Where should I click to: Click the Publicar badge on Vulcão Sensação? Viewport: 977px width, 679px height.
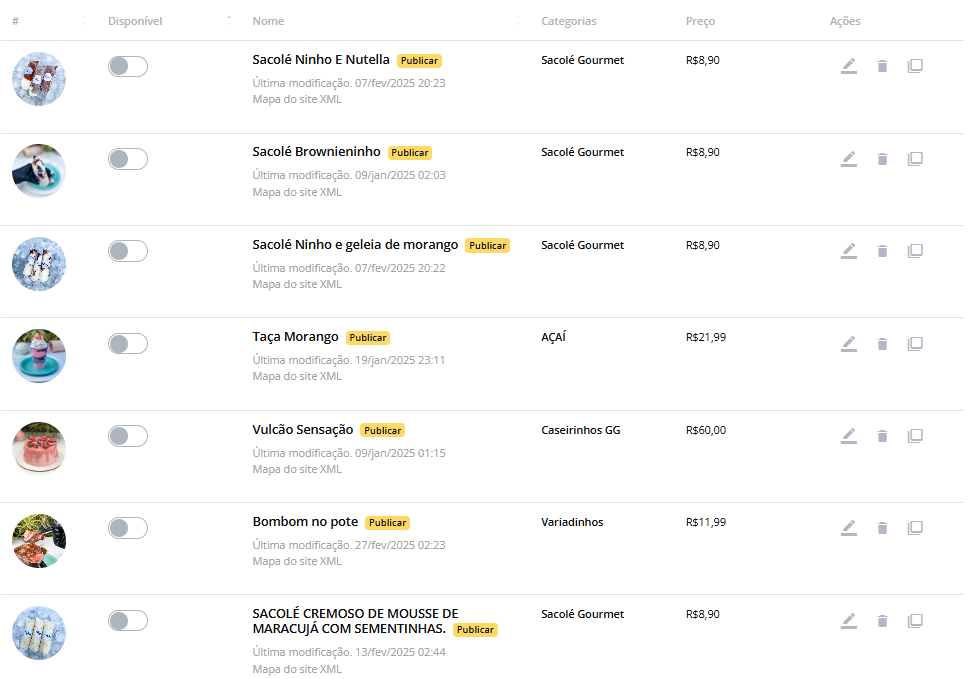(382, 431)
